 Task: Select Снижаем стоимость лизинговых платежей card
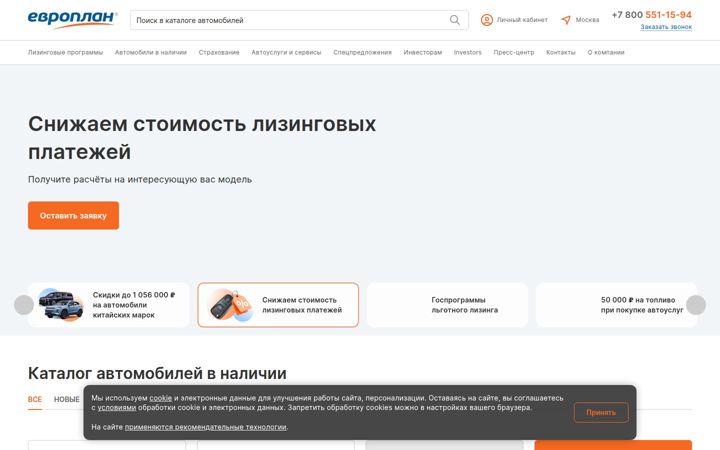[x=278, y=305]
